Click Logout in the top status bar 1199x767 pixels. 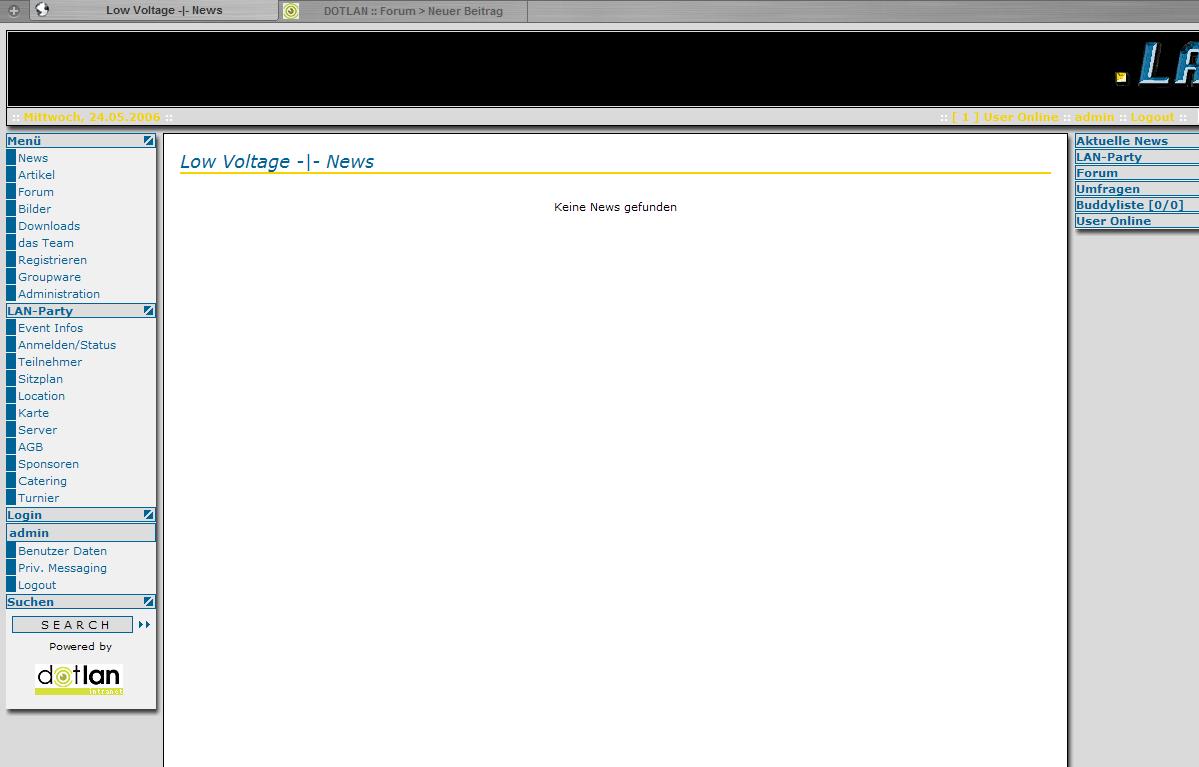coord(1152,117)
